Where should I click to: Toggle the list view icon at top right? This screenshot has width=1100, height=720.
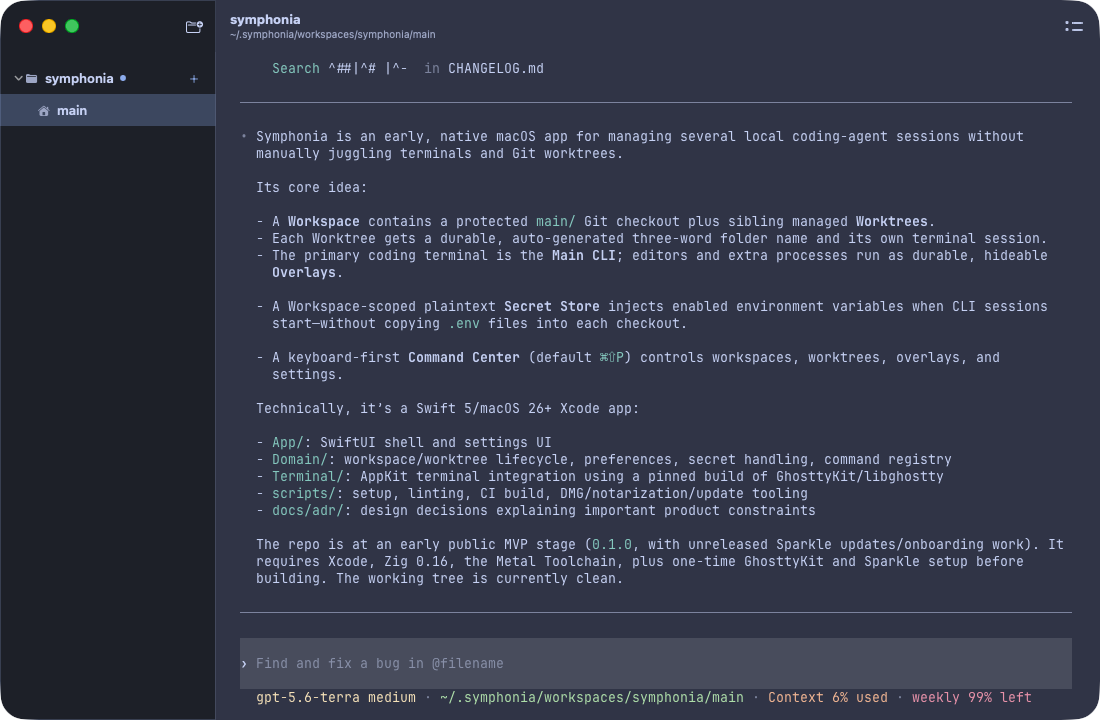pos(1073,27)
